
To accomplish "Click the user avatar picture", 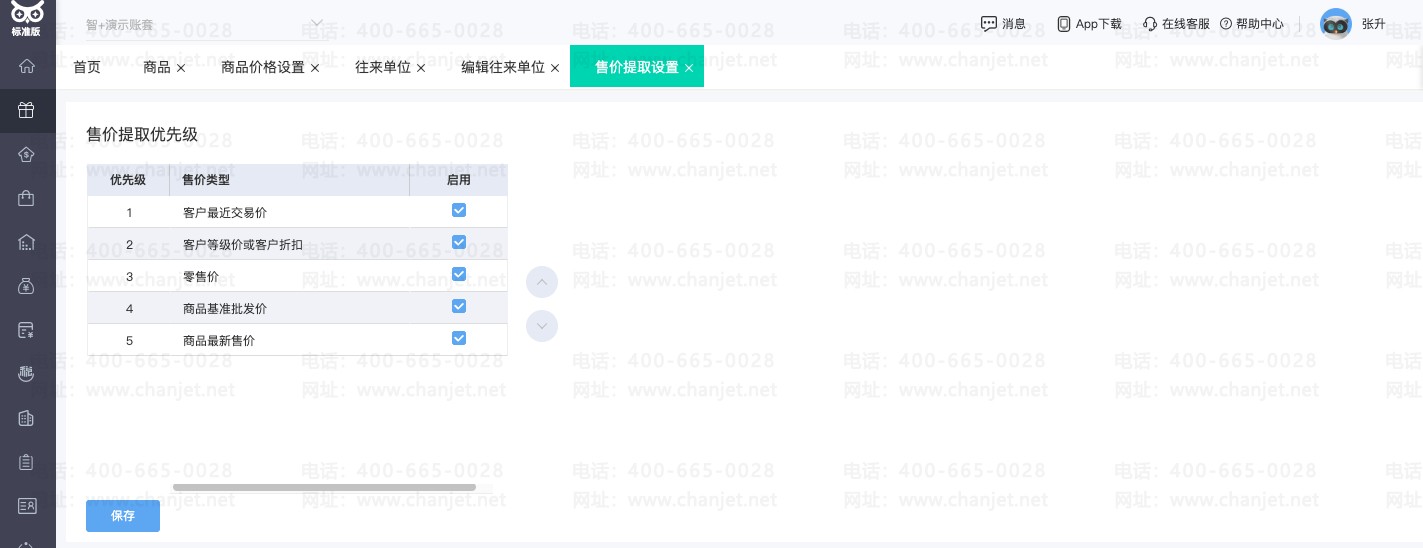I will (1336, 23).
